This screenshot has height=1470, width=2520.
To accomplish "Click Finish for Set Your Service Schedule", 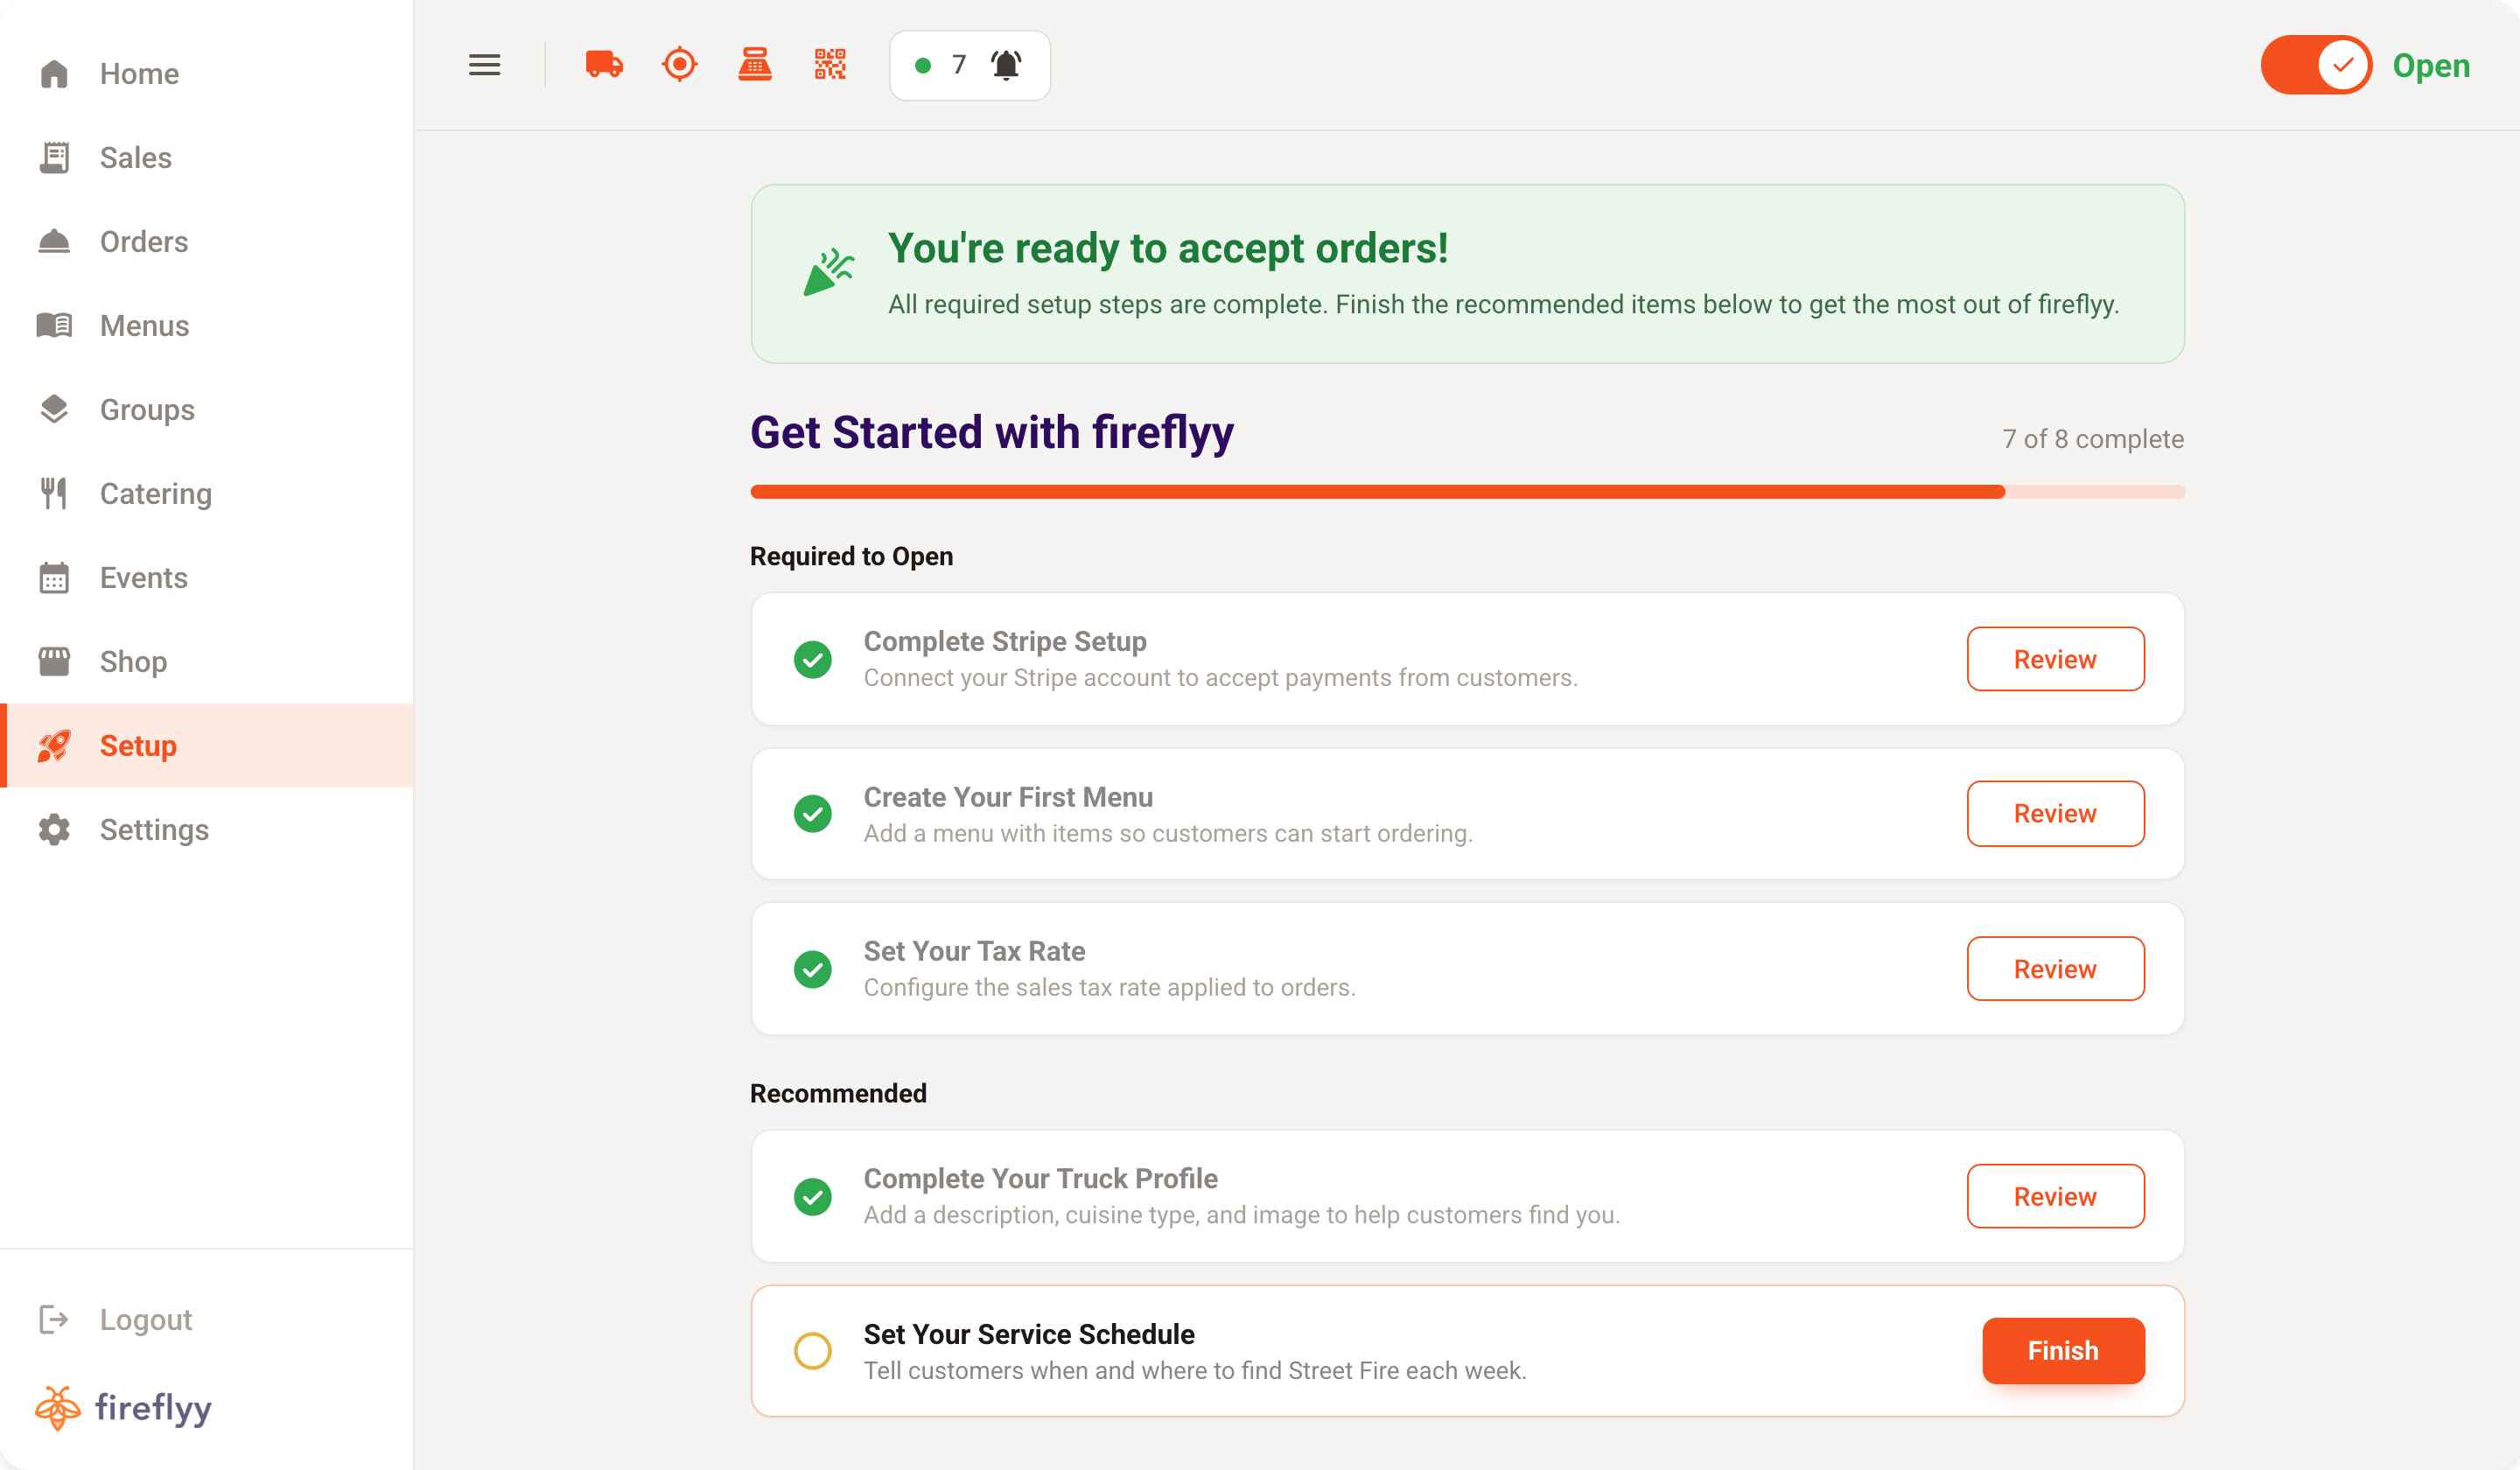I will pyautogui.click(x=2063, y=1351).
